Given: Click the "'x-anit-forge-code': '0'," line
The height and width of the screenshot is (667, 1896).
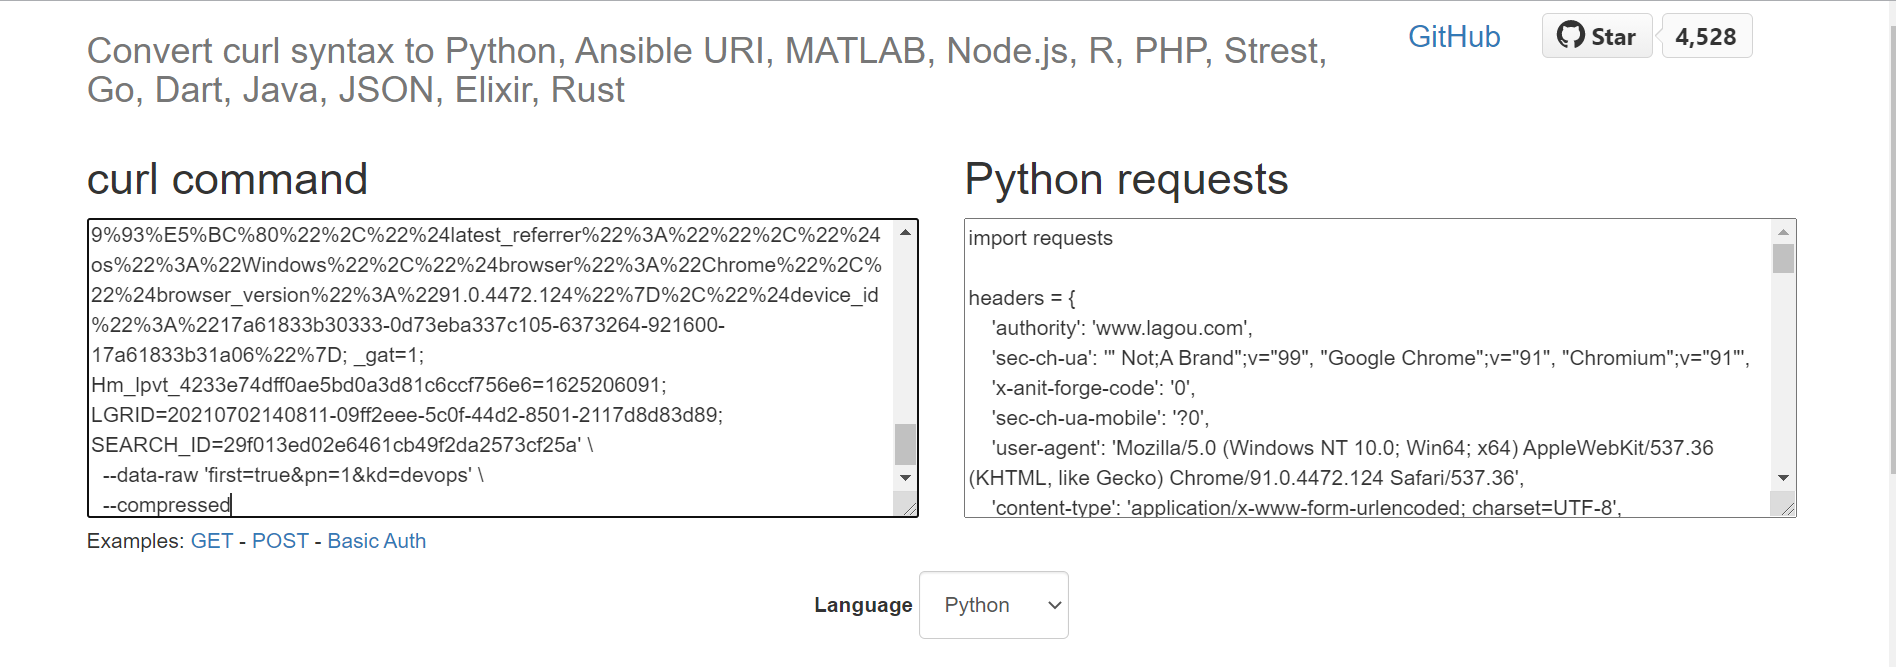Looking at the screenshot, I should tap(1093, 388).
